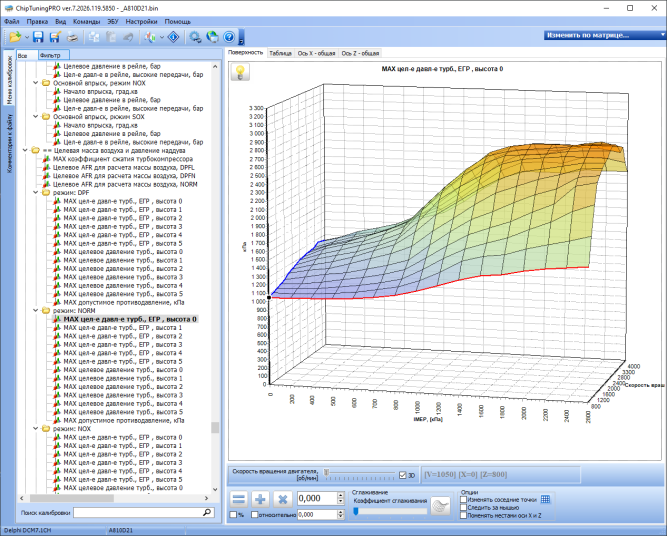Click the search magnifier icon

(207, 512)
